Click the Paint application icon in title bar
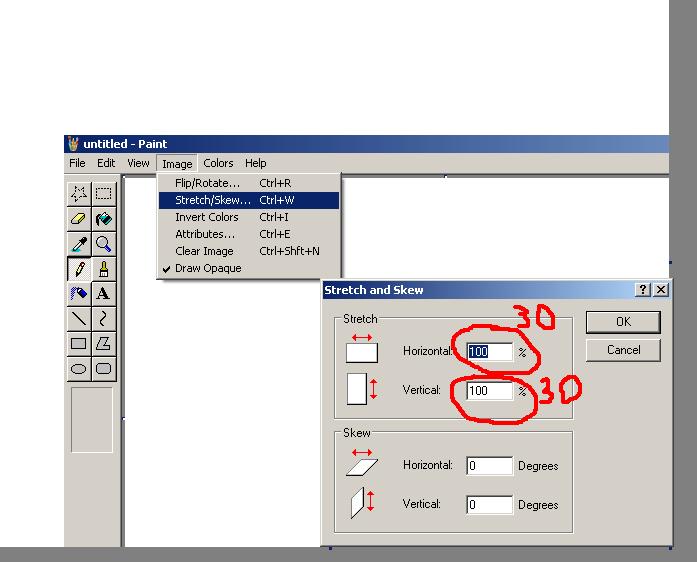Viewport: 697px width, 562px height. point(73,144)
